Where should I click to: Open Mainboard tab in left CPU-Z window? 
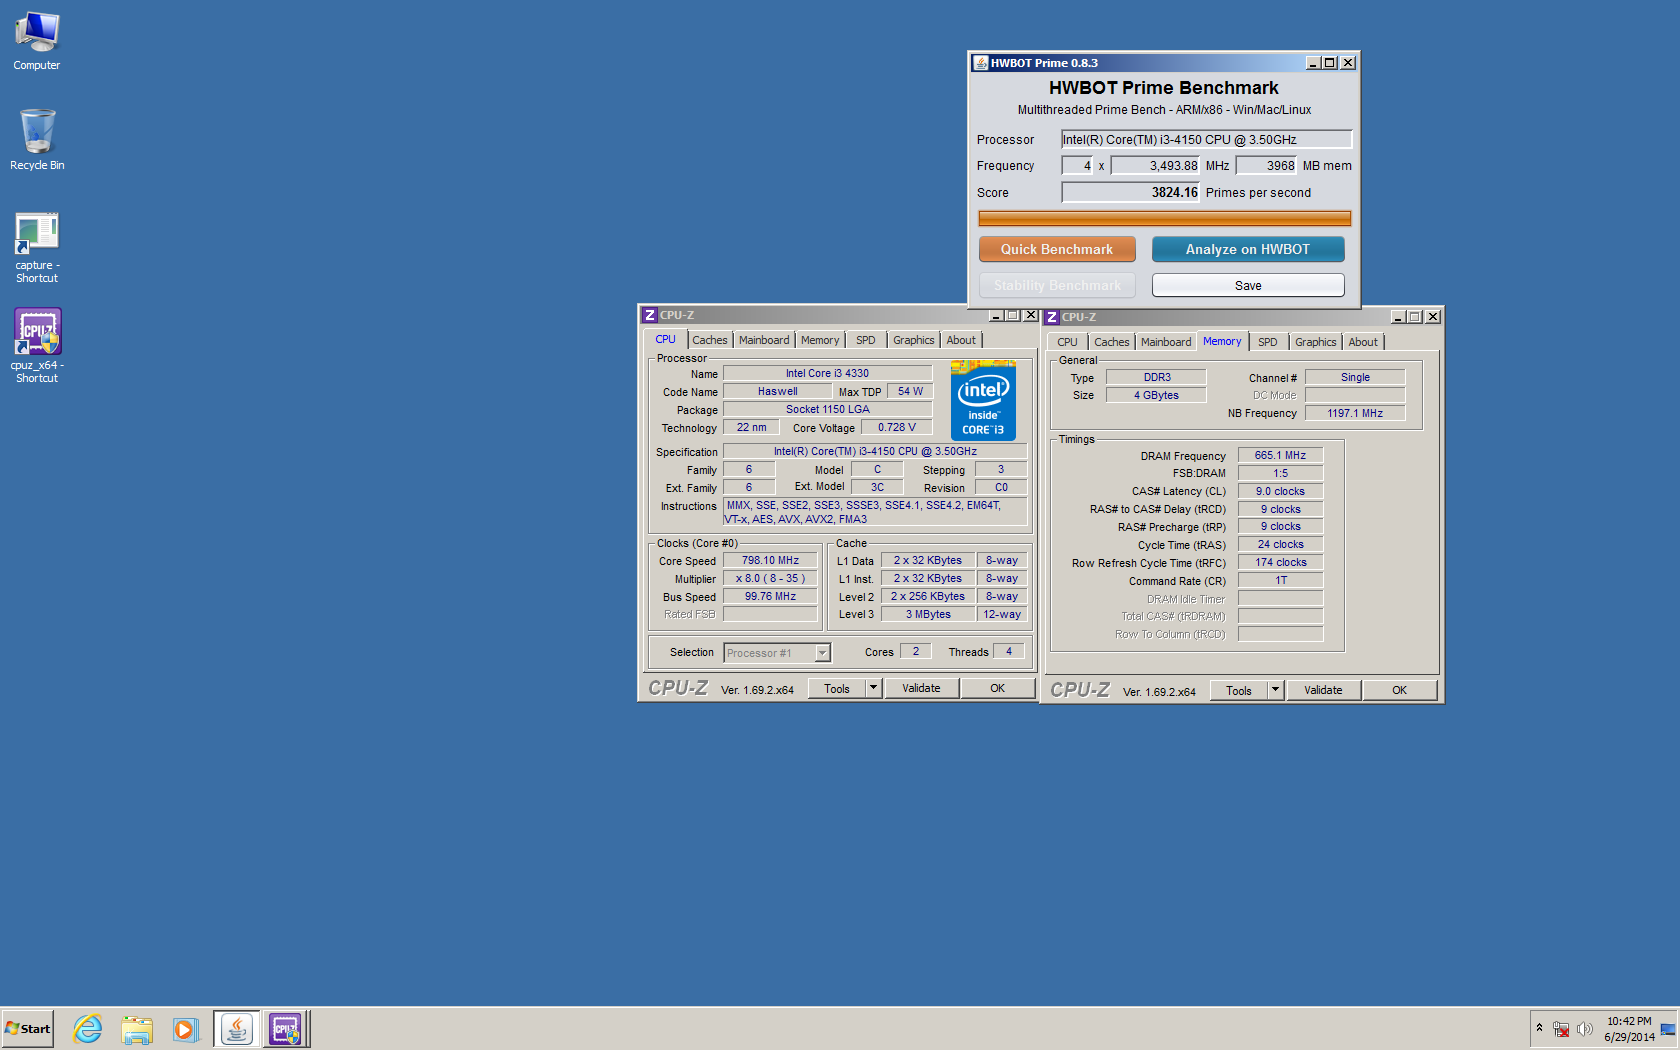(764, 340)
